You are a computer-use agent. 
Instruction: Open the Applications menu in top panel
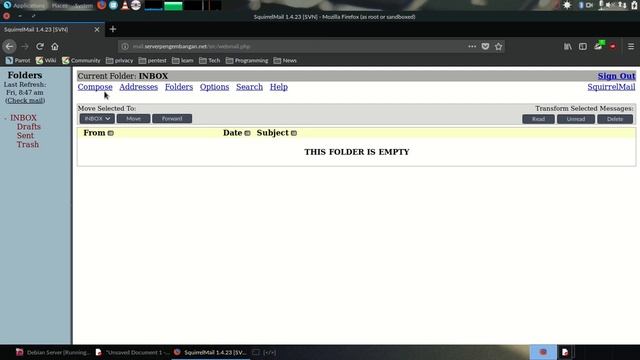(24, 5)
